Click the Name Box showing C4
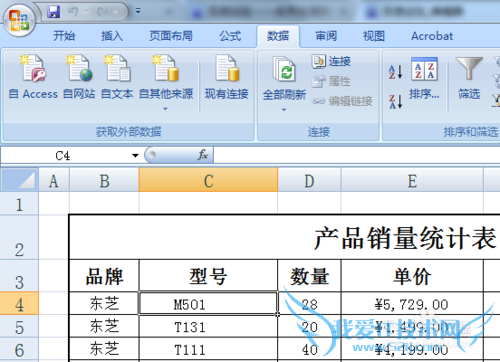 click(63, 155)
